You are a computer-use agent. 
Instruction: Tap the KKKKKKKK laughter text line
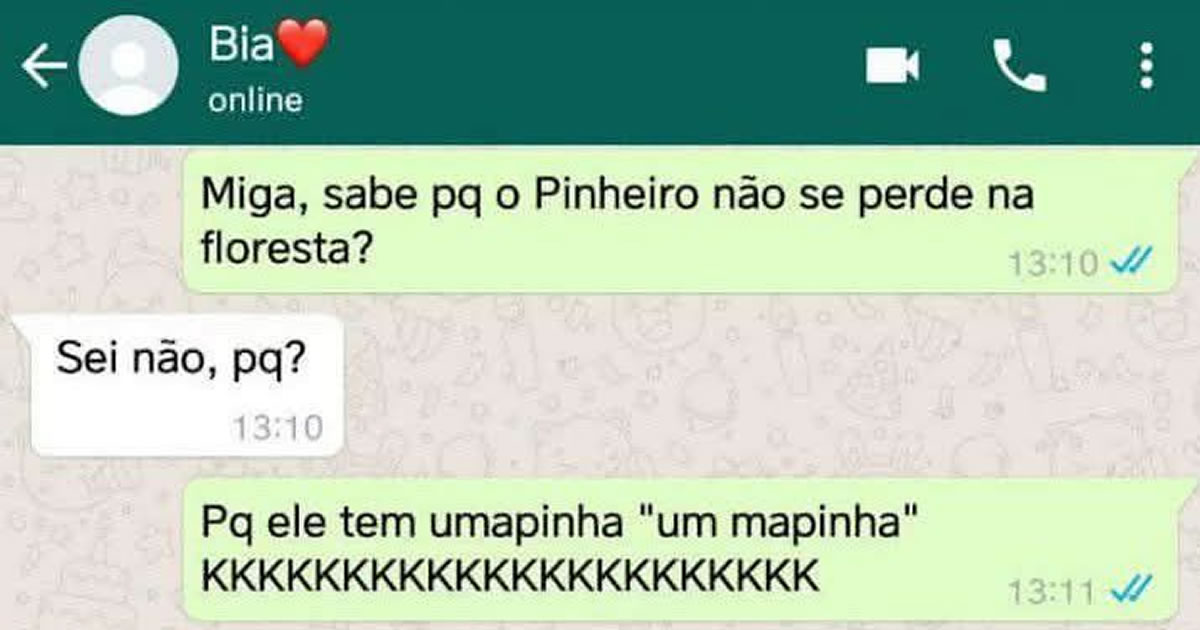(510, 576)
